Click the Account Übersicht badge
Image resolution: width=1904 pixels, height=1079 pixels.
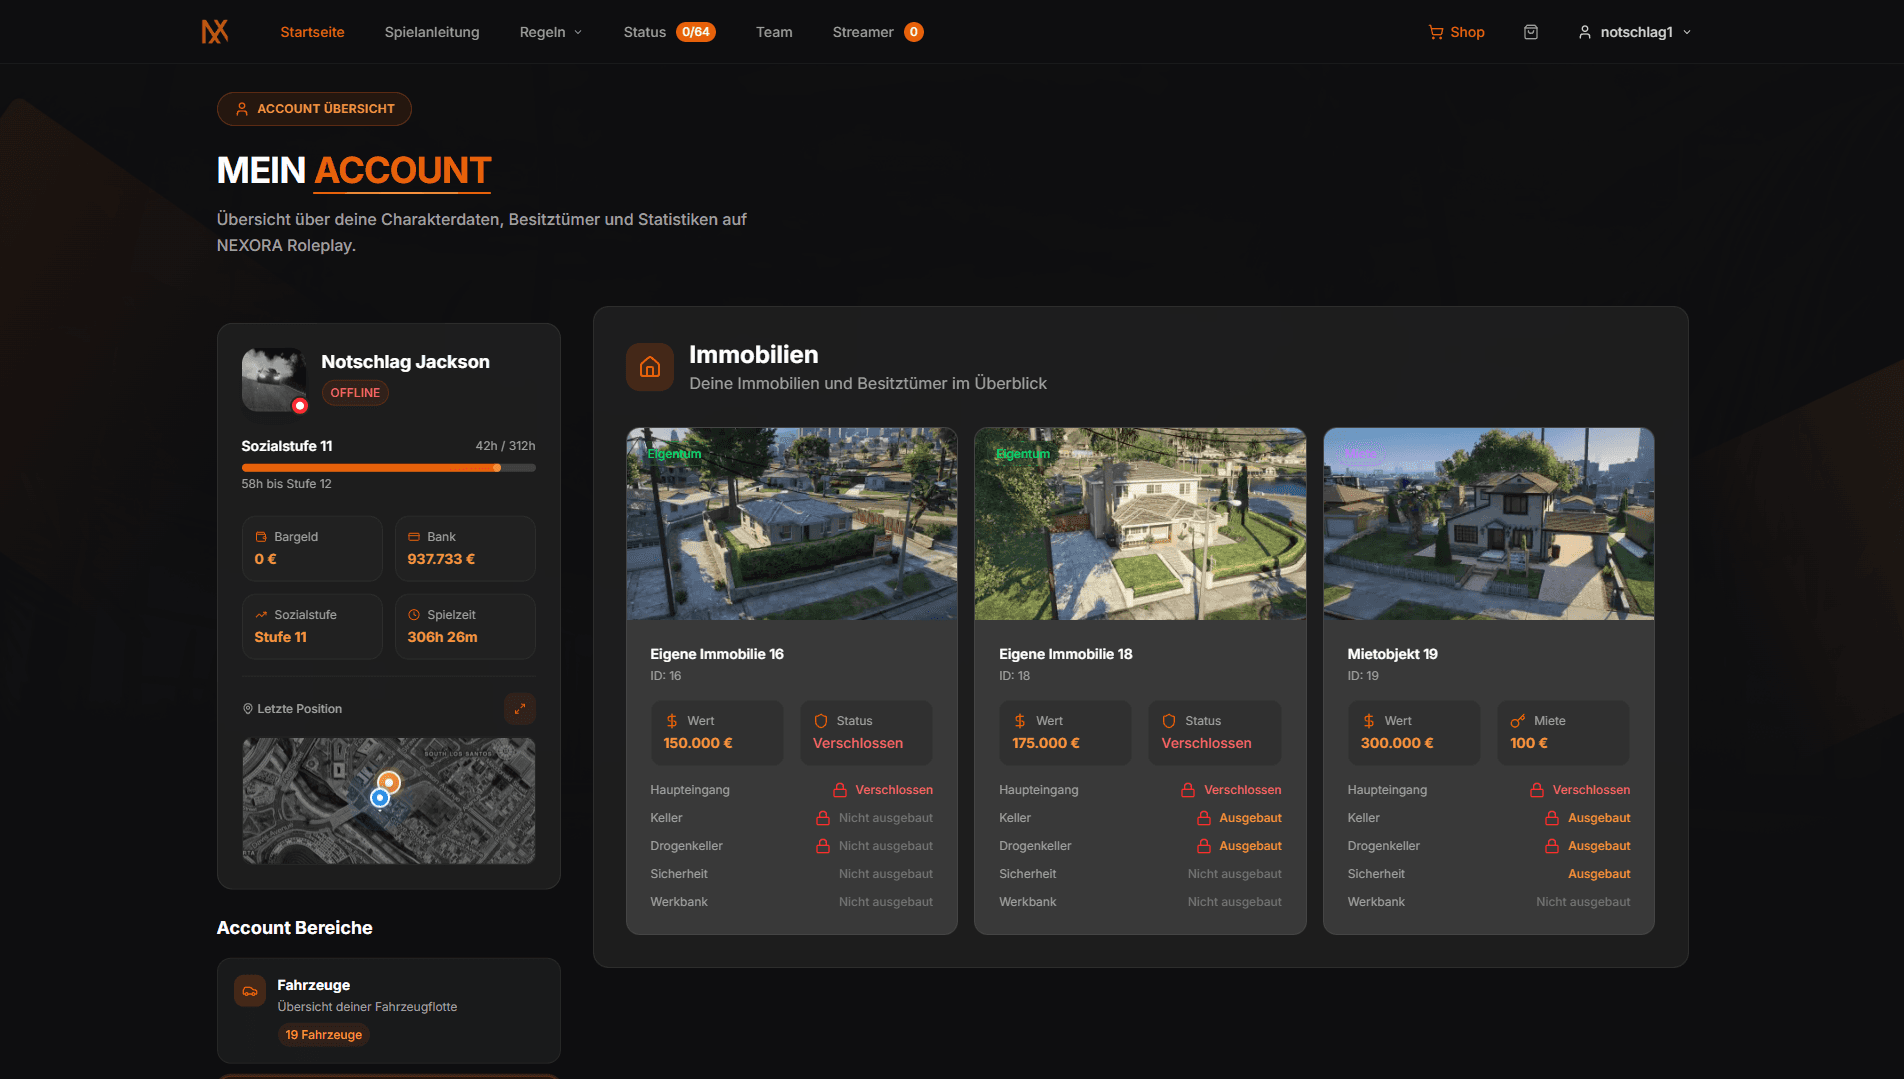click(314, 109)
